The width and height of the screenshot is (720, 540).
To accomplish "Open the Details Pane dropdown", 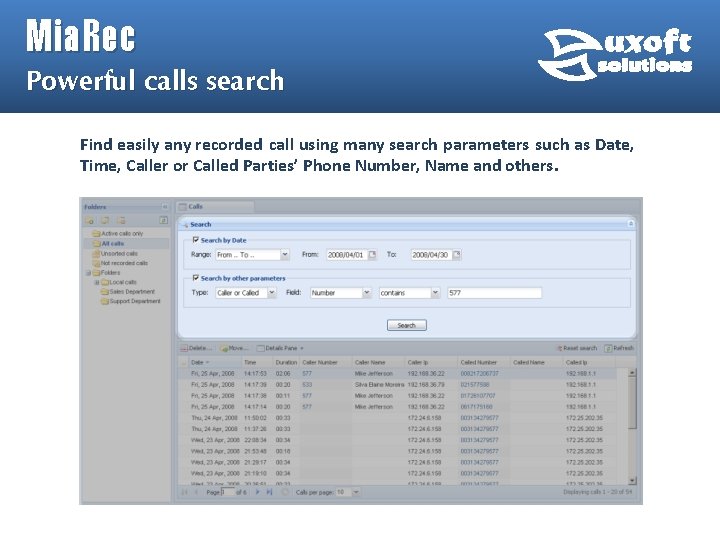I will 302,348.
